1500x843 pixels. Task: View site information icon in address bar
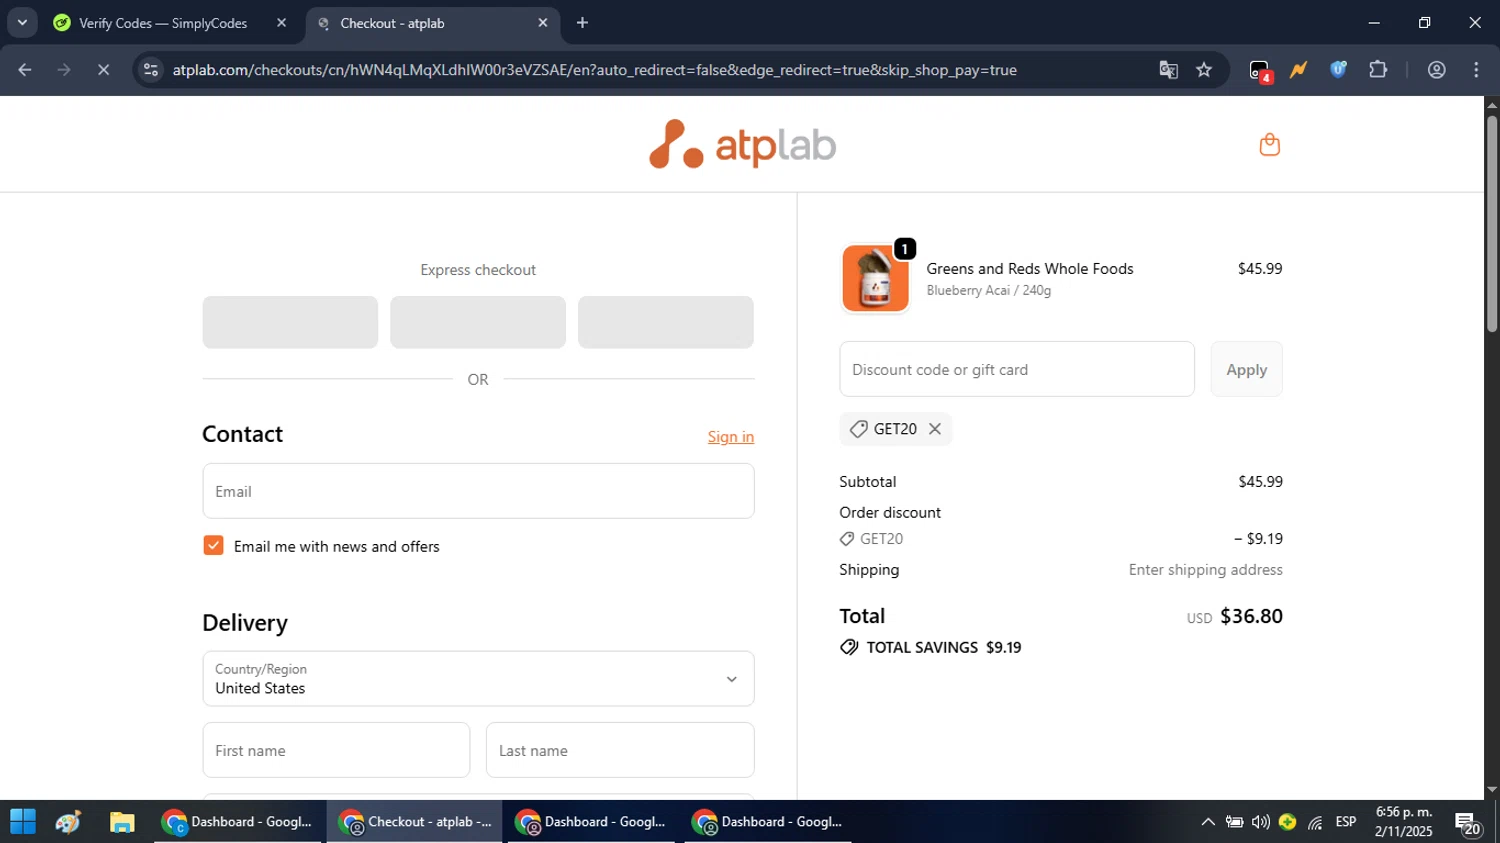click(x=151, y=70)
